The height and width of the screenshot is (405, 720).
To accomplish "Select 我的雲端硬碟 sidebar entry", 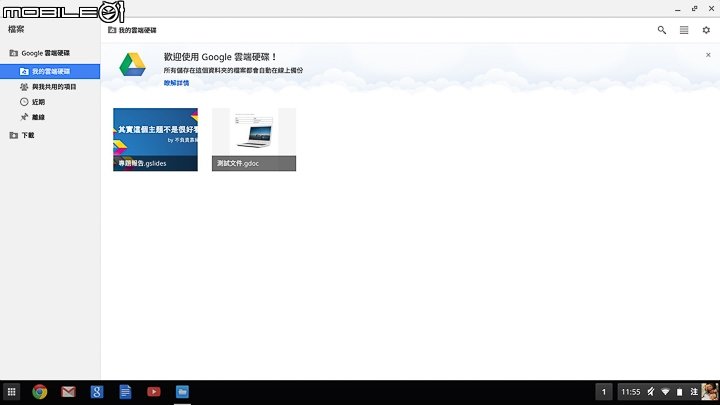I will tap(50, 71).
